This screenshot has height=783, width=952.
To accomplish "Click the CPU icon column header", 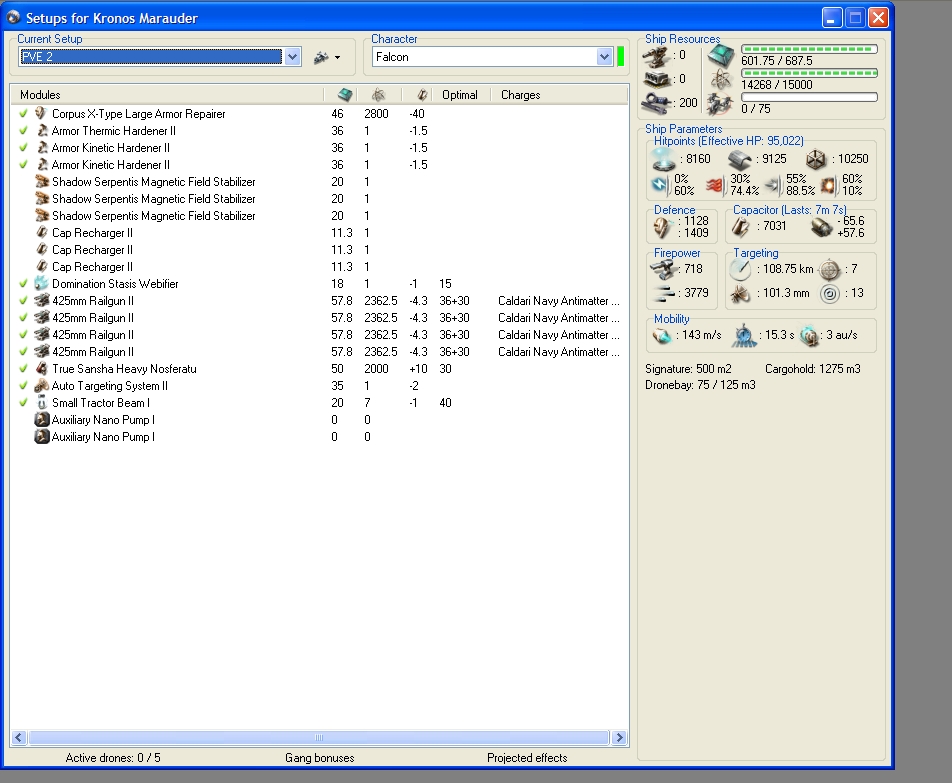I will (x=344, y=95).
